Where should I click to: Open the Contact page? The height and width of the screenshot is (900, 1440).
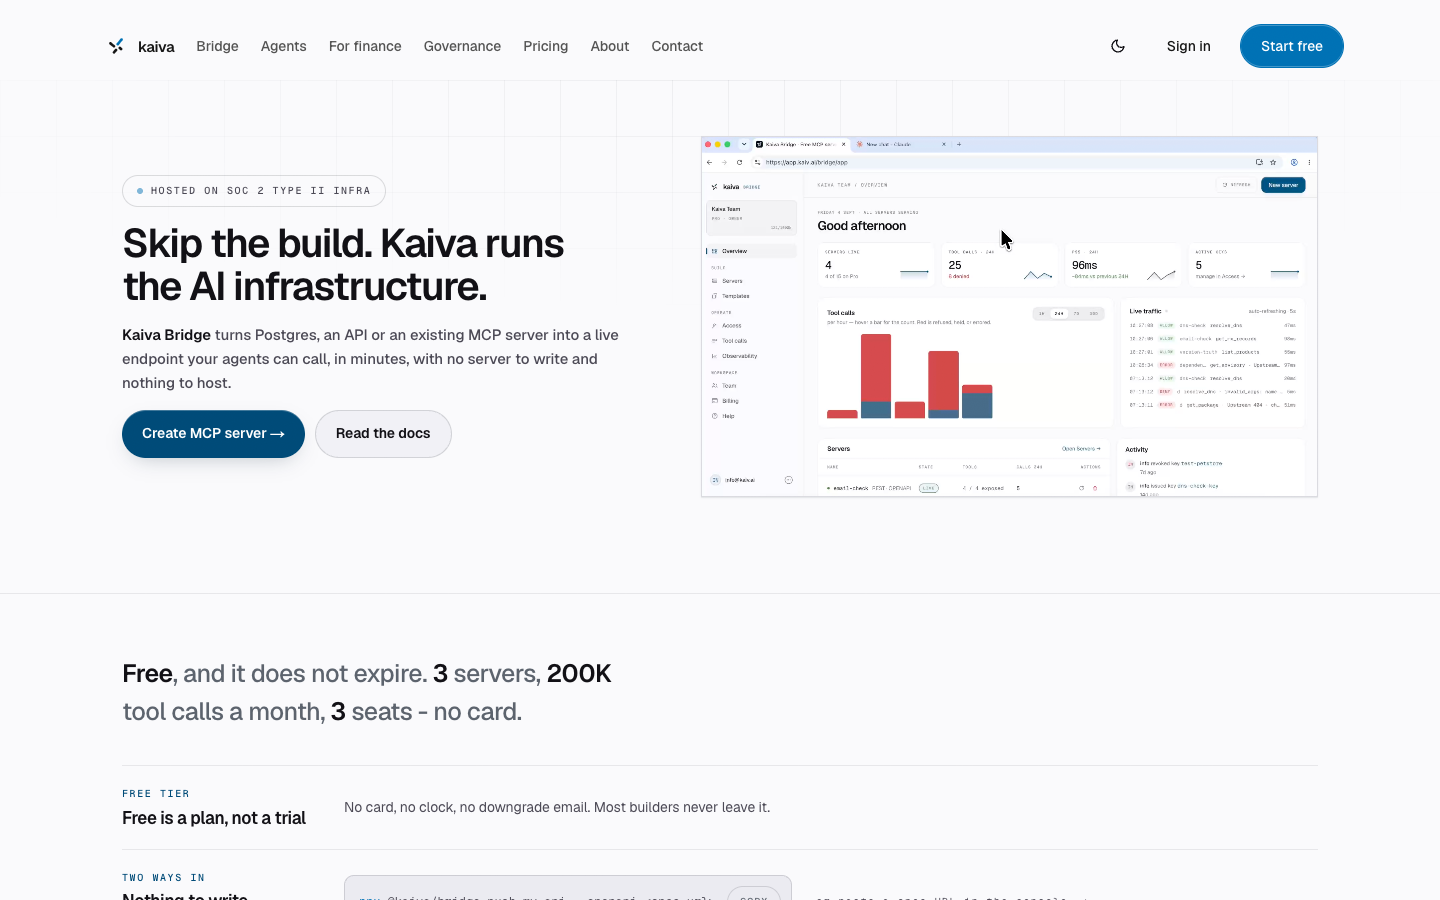[677, 46]
